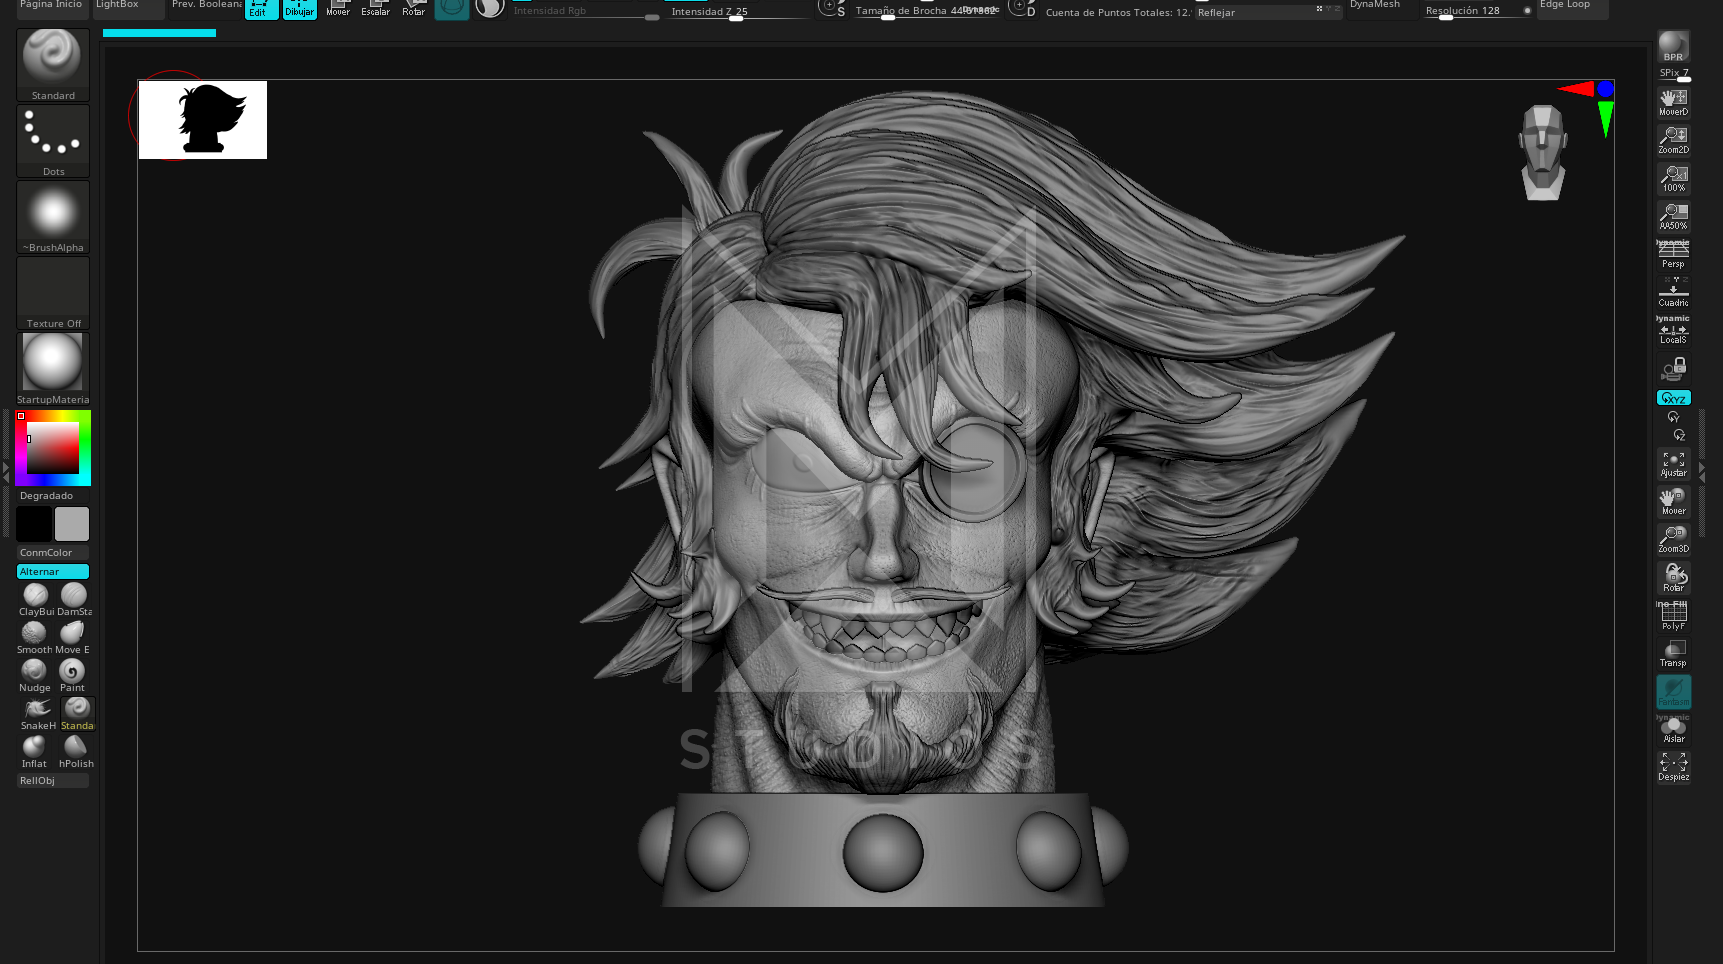Go to Pagina Inicio
Screen dimensions: 1723x964
(52, 8)
